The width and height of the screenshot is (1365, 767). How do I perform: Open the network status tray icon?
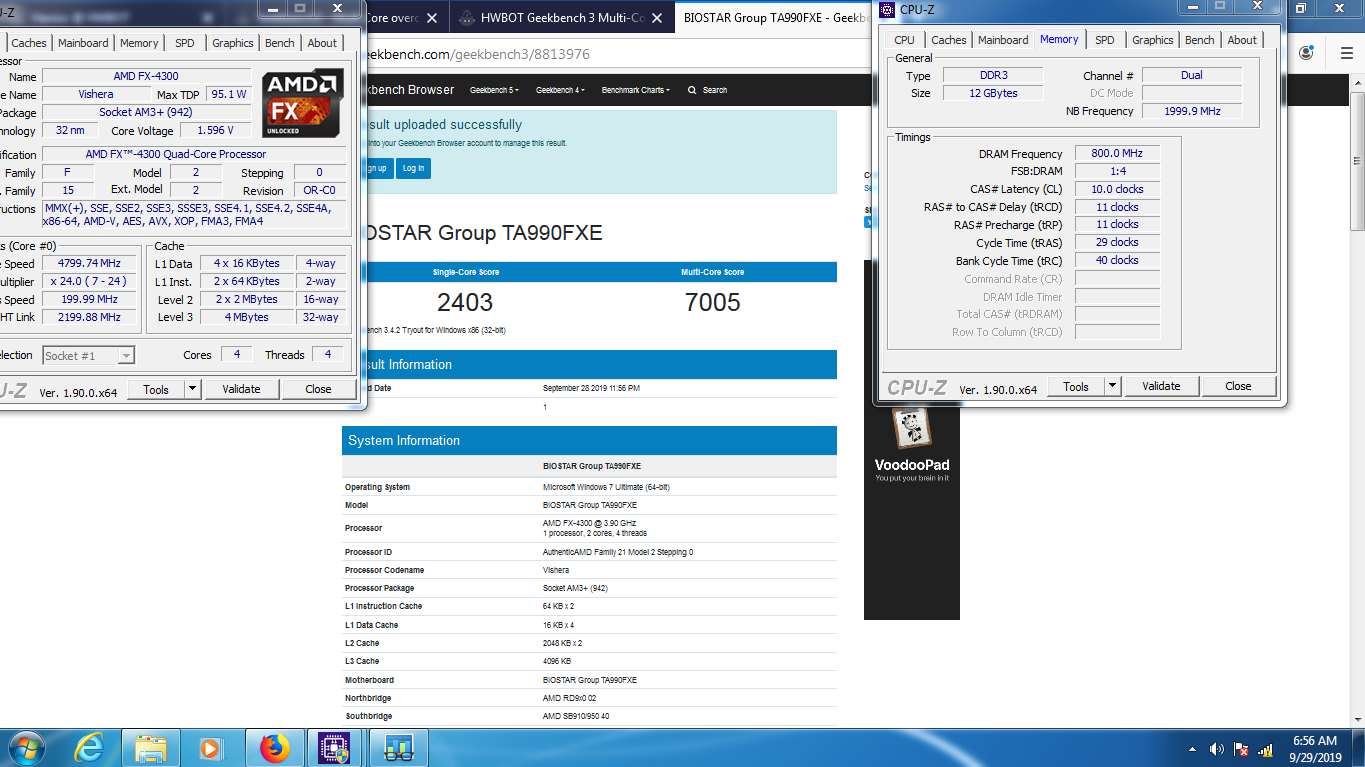(x=1265, y=749)
